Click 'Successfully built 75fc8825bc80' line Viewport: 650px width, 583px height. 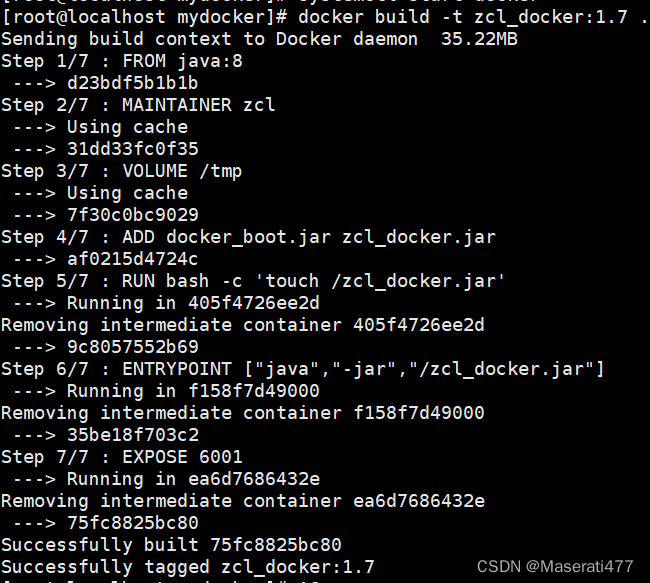pyautogui.click(x=171, y=545)
